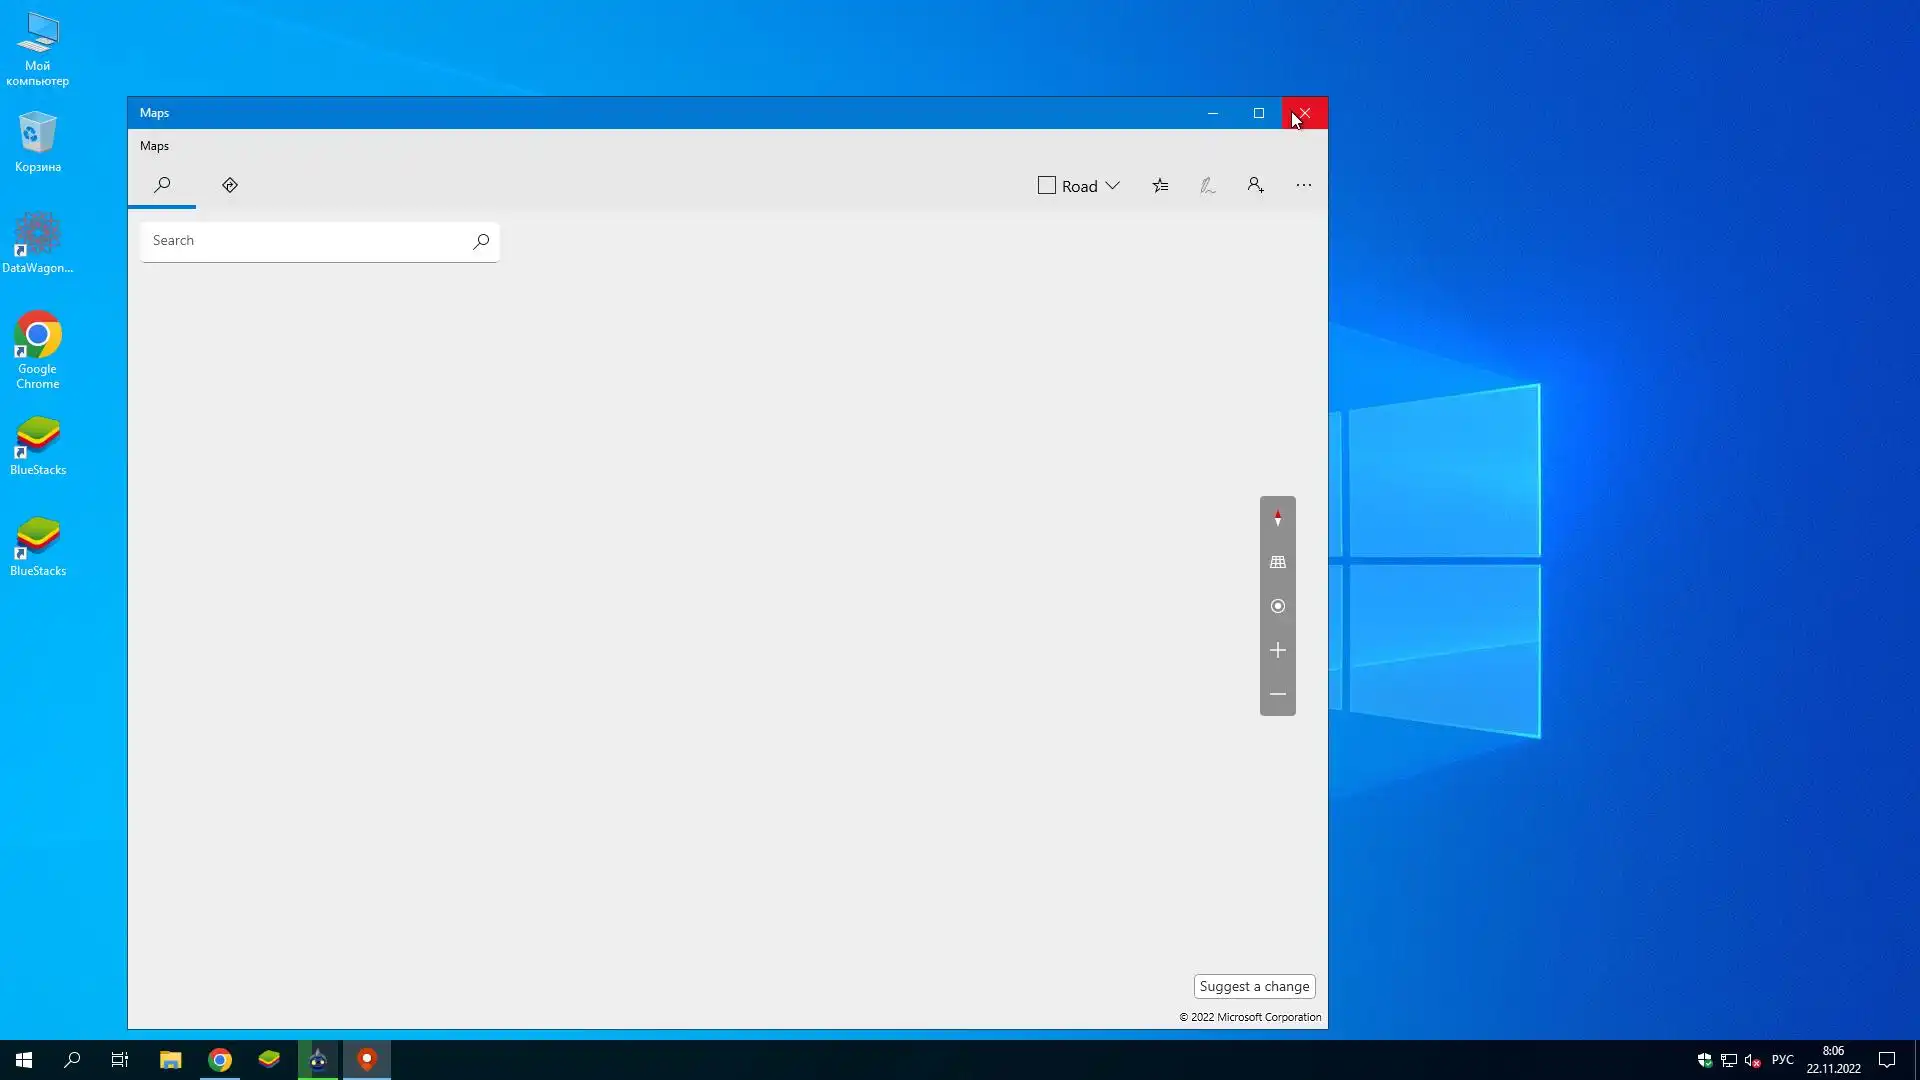Open the РУС language selector in tray
The width and height of the screenshot is (1920, 1080).
(1782, 1060)
